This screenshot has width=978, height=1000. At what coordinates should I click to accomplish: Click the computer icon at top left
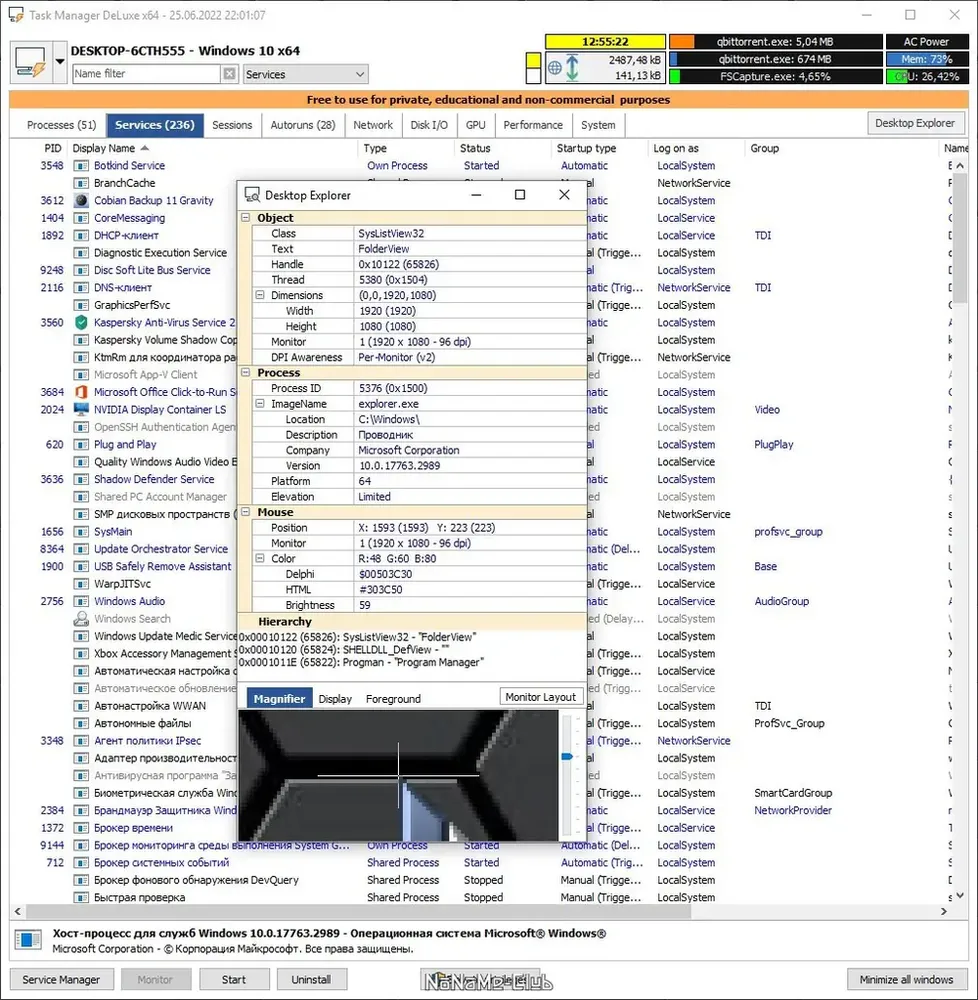tap(30, 62)
